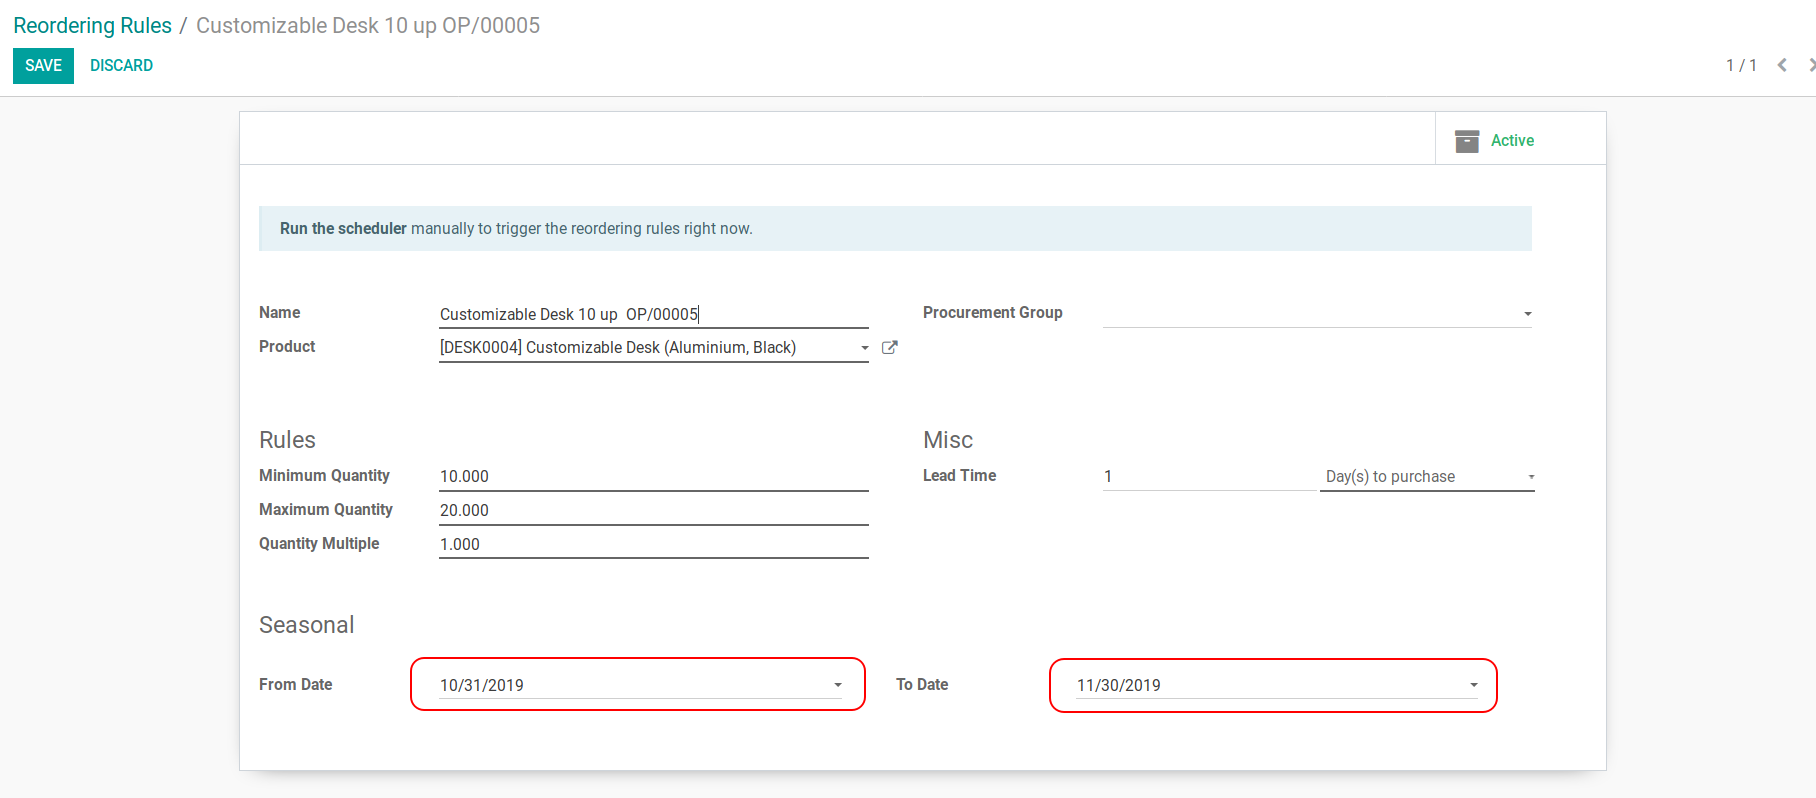The height and width of the screenshot is (798, 1816).
Task: Expand the Day(s) to purchase dropdown
Action: [1530, 477]
